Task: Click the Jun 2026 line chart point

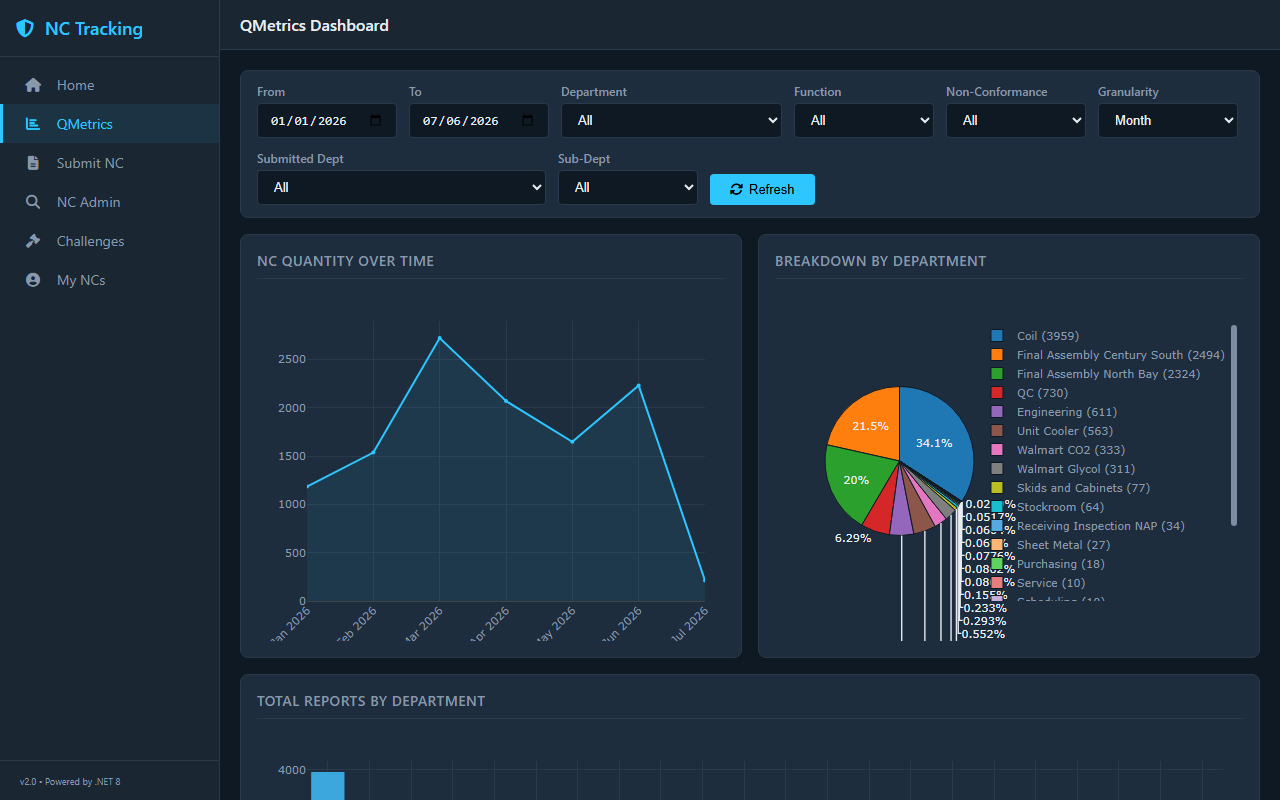Action: point(638,385)
